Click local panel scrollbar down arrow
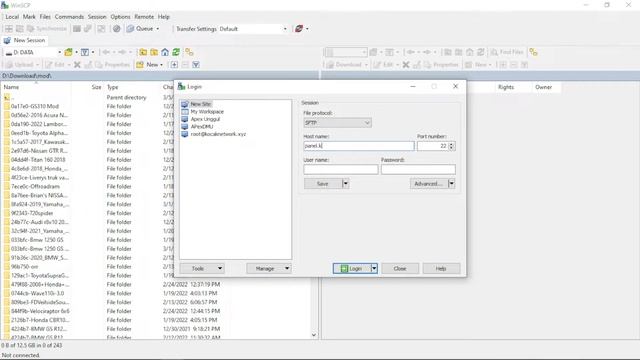This screenshot has height=360, width=640. coord(313,335)
